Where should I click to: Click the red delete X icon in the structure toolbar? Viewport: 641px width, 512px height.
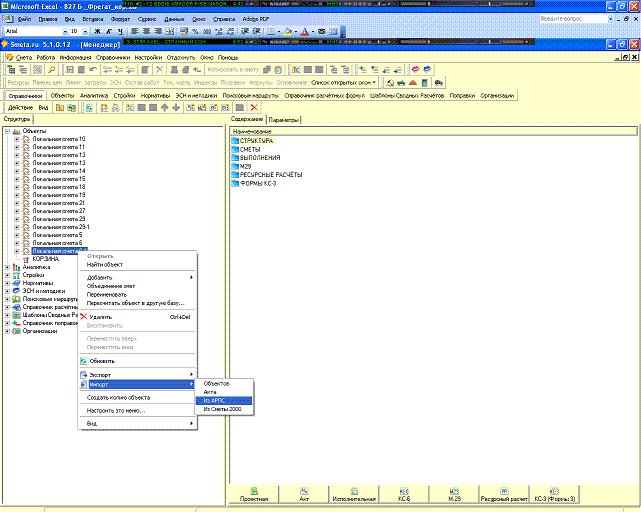[254, 107]
